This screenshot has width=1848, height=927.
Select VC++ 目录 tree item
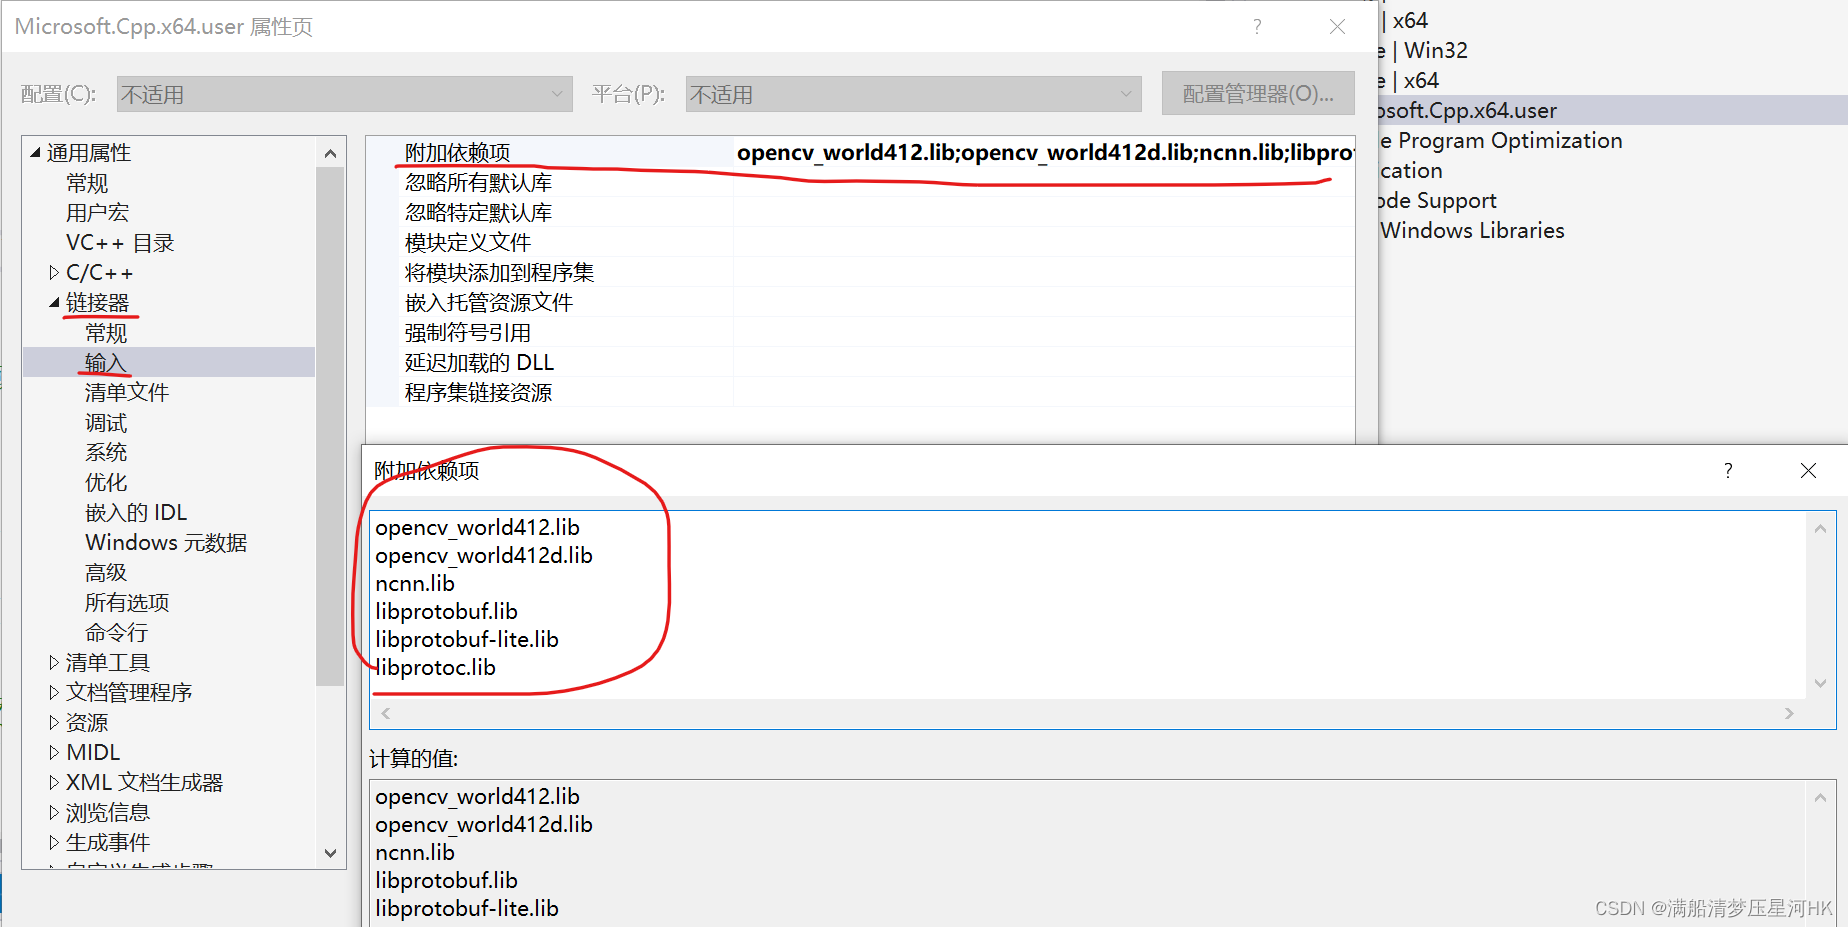(x=120, y=243)
